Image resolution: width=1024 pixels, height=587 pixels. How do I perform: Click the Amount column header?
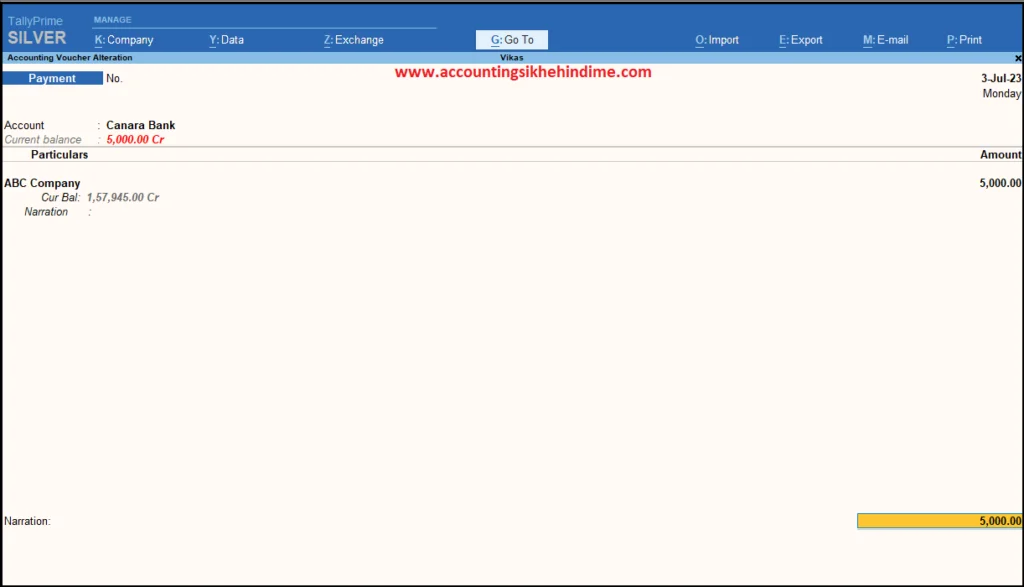click(x=1000, y=155)
